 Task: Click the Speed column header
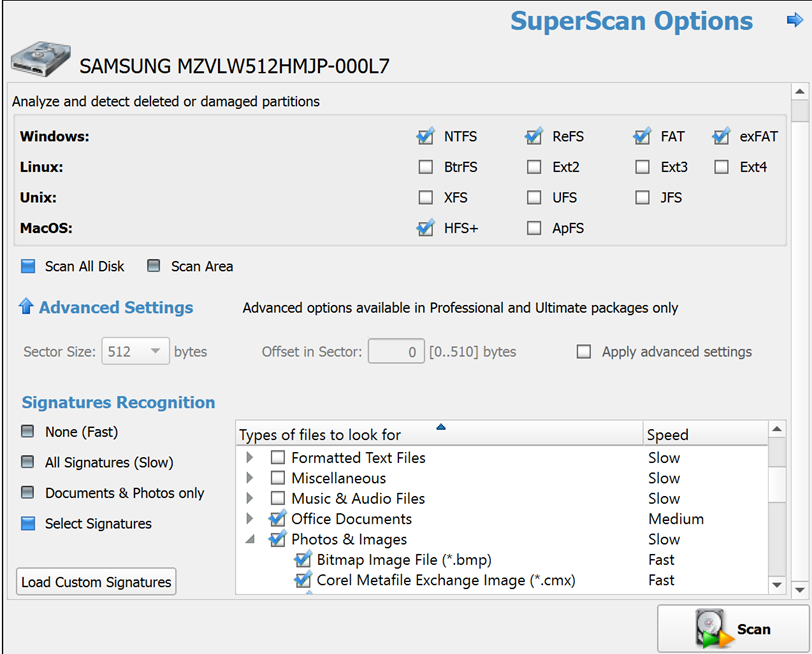[x=705, y=434]
